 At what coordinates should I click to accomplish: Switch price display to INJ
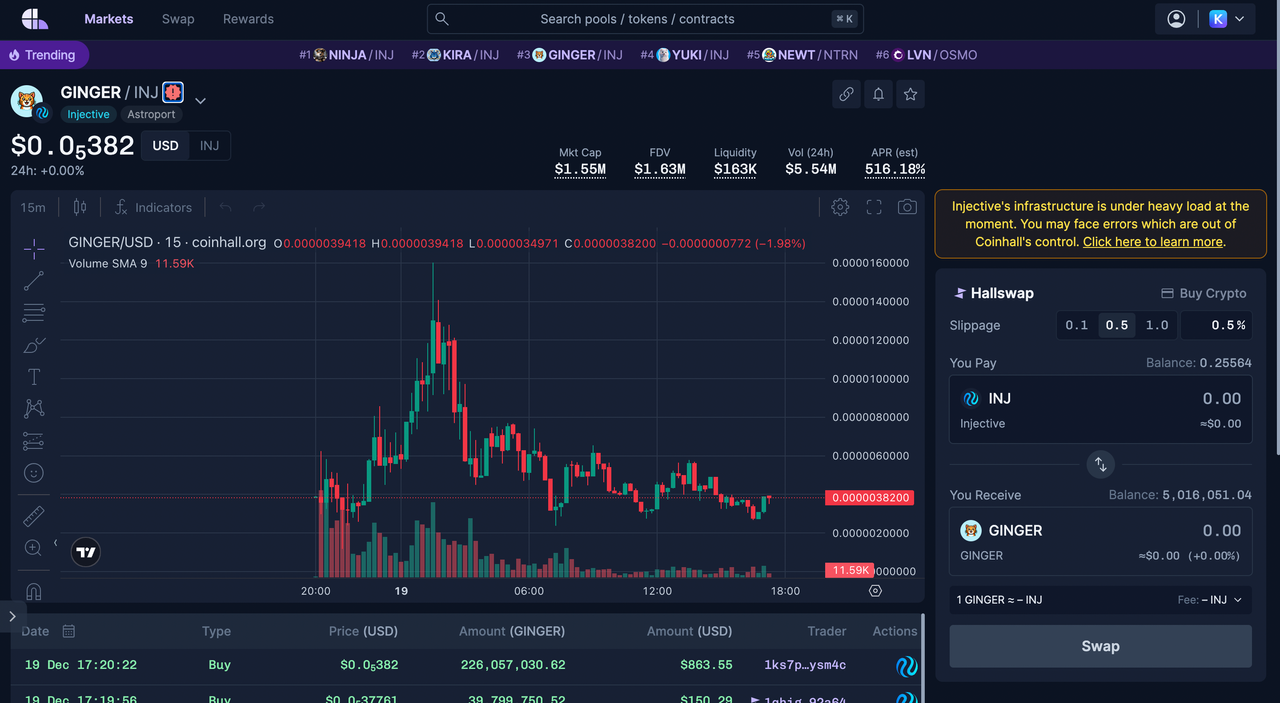point(209,146)
